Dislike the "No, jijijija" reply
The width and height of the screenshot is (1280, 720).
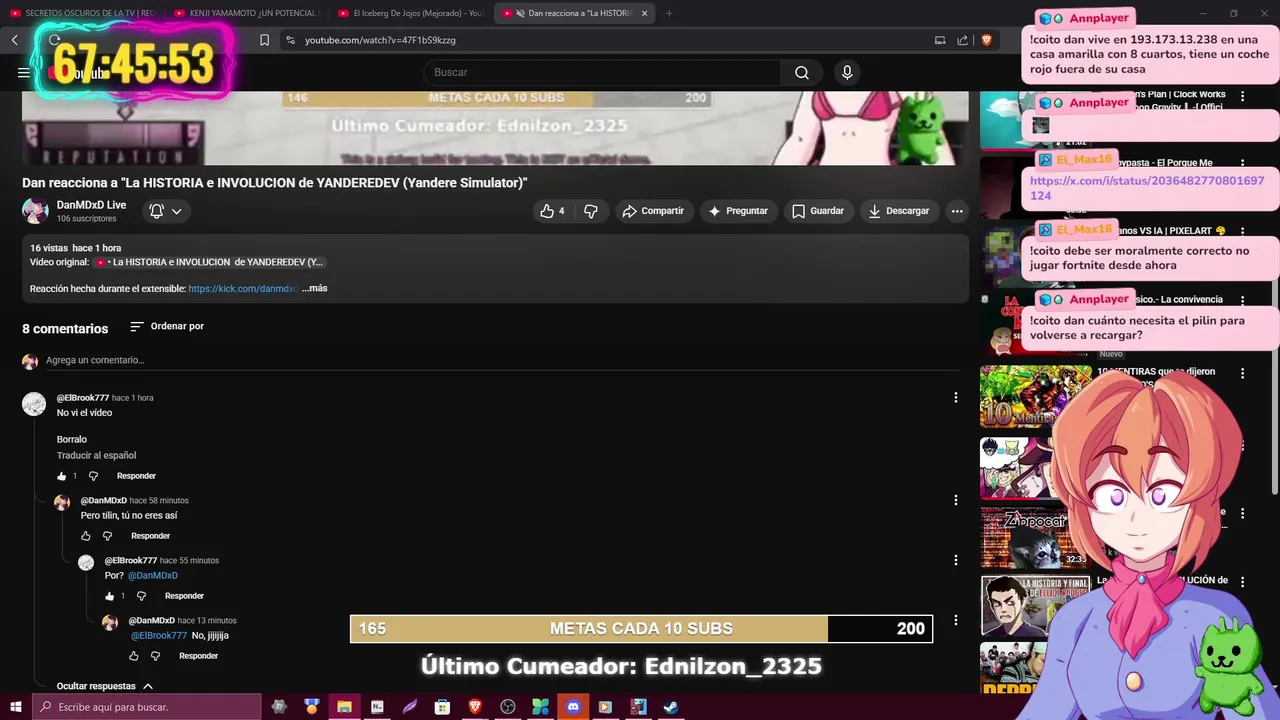pyautogui.click(x=155, y=656)
